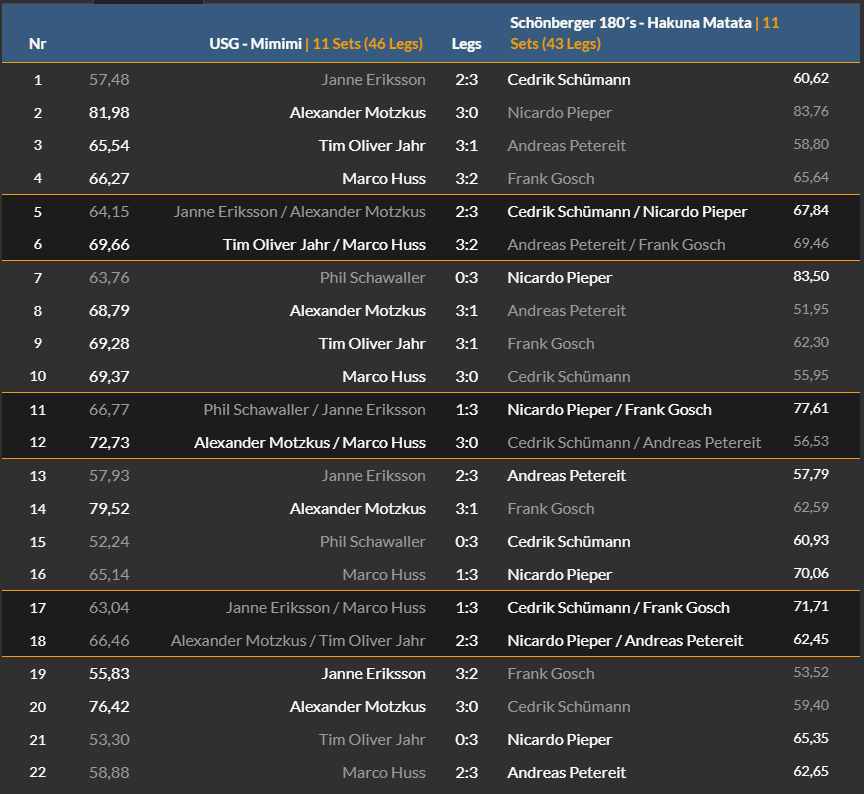The image size is (864, 794).
Task: Click the 55,95 average in match 10
Action: pos(811,375)
